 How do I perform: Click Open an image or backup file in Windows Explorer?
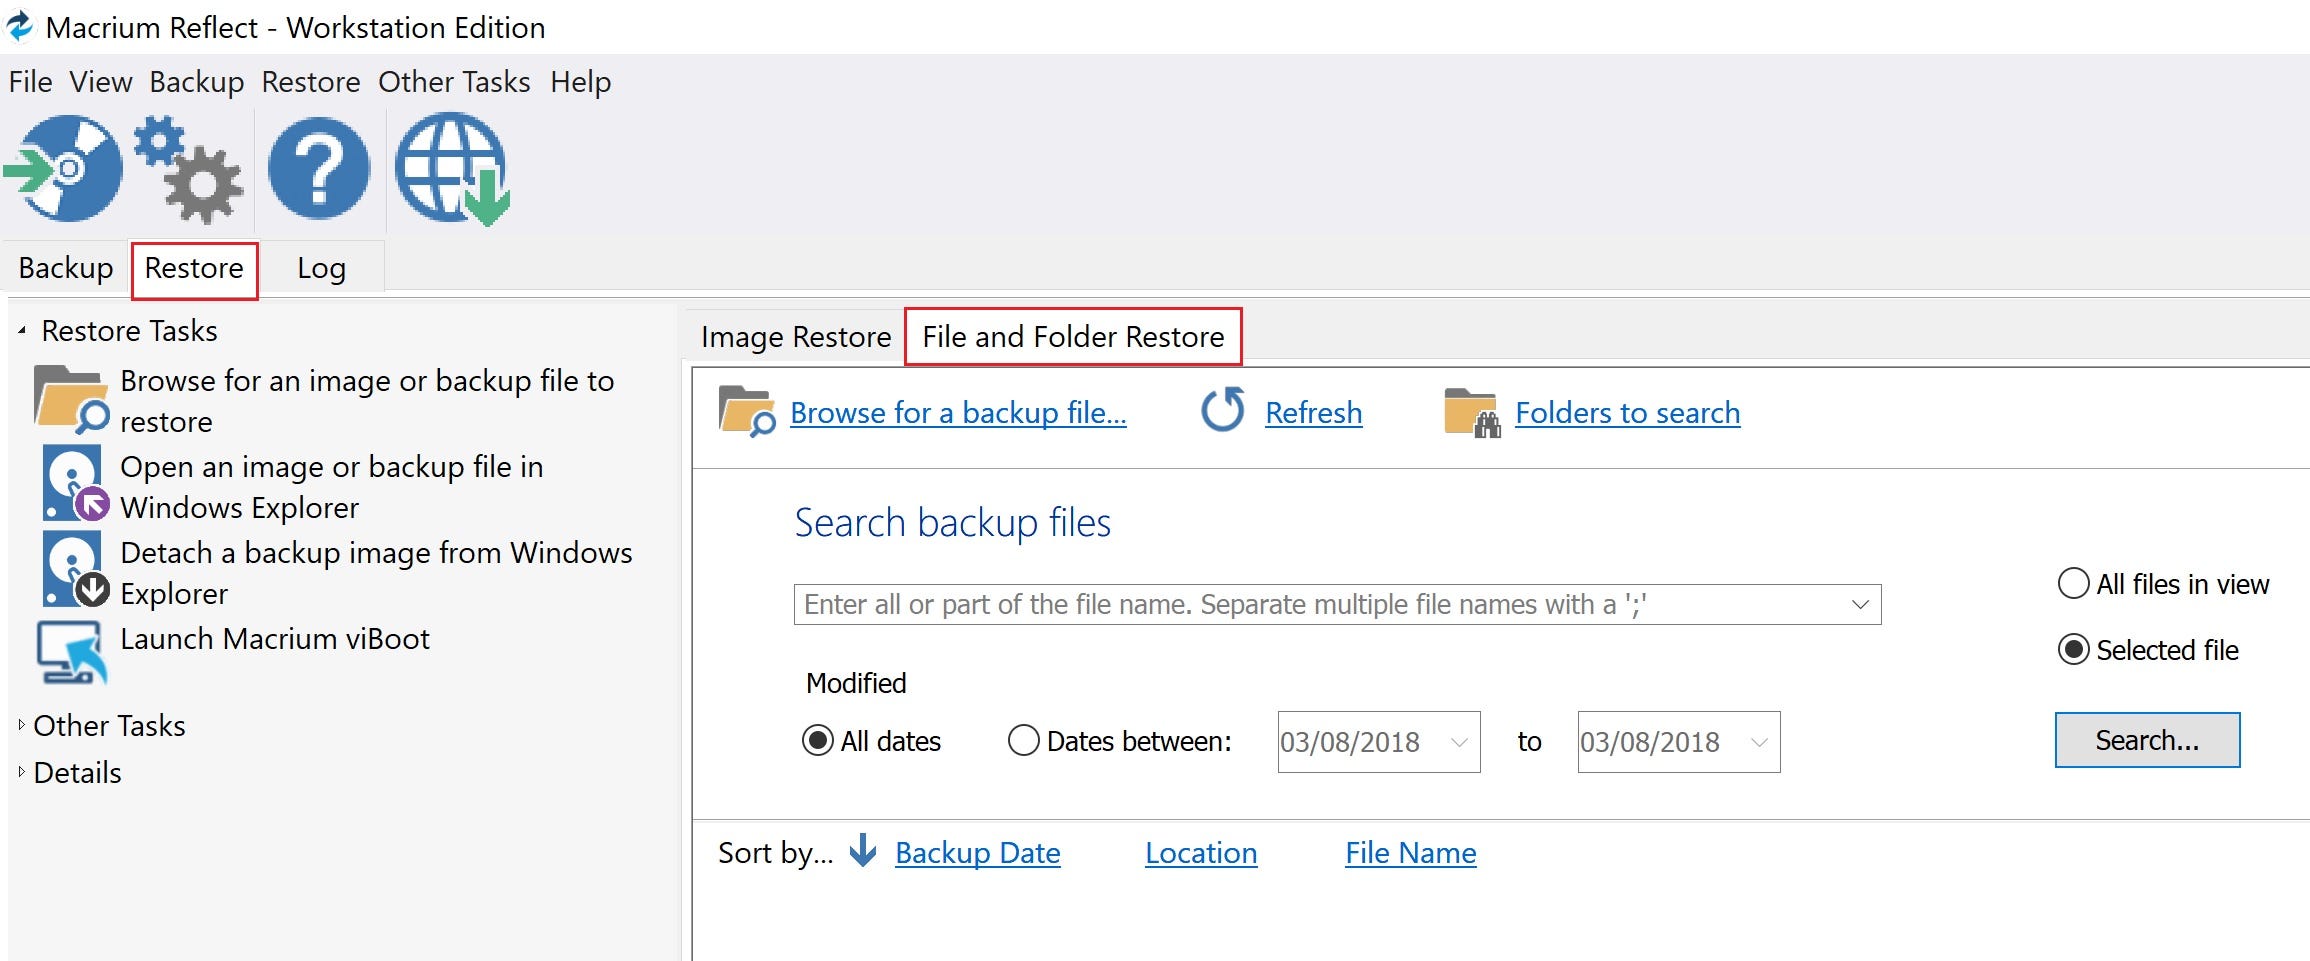click(331, 486)
